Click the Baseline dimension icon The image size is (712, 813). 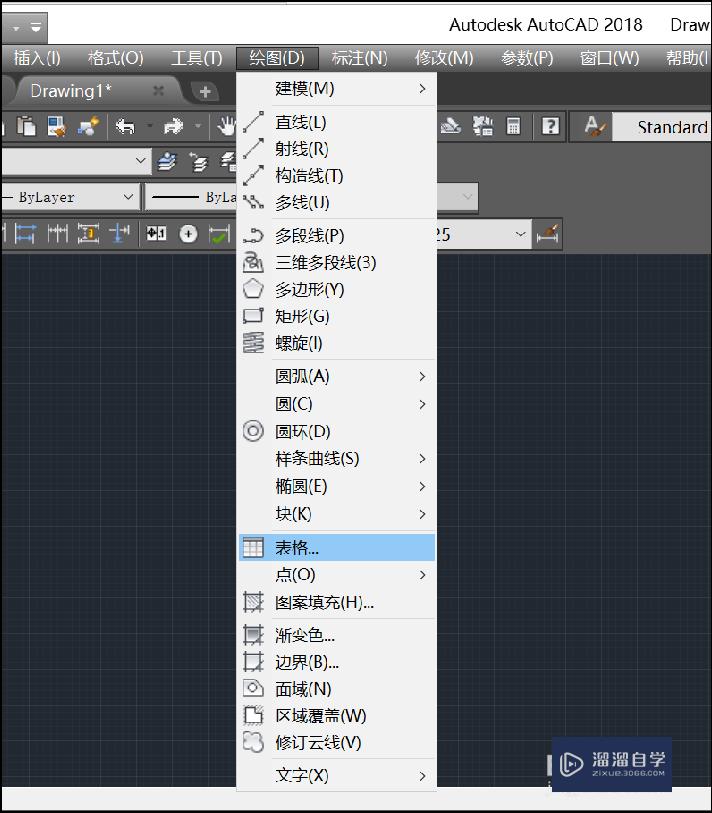coord(25,234)
